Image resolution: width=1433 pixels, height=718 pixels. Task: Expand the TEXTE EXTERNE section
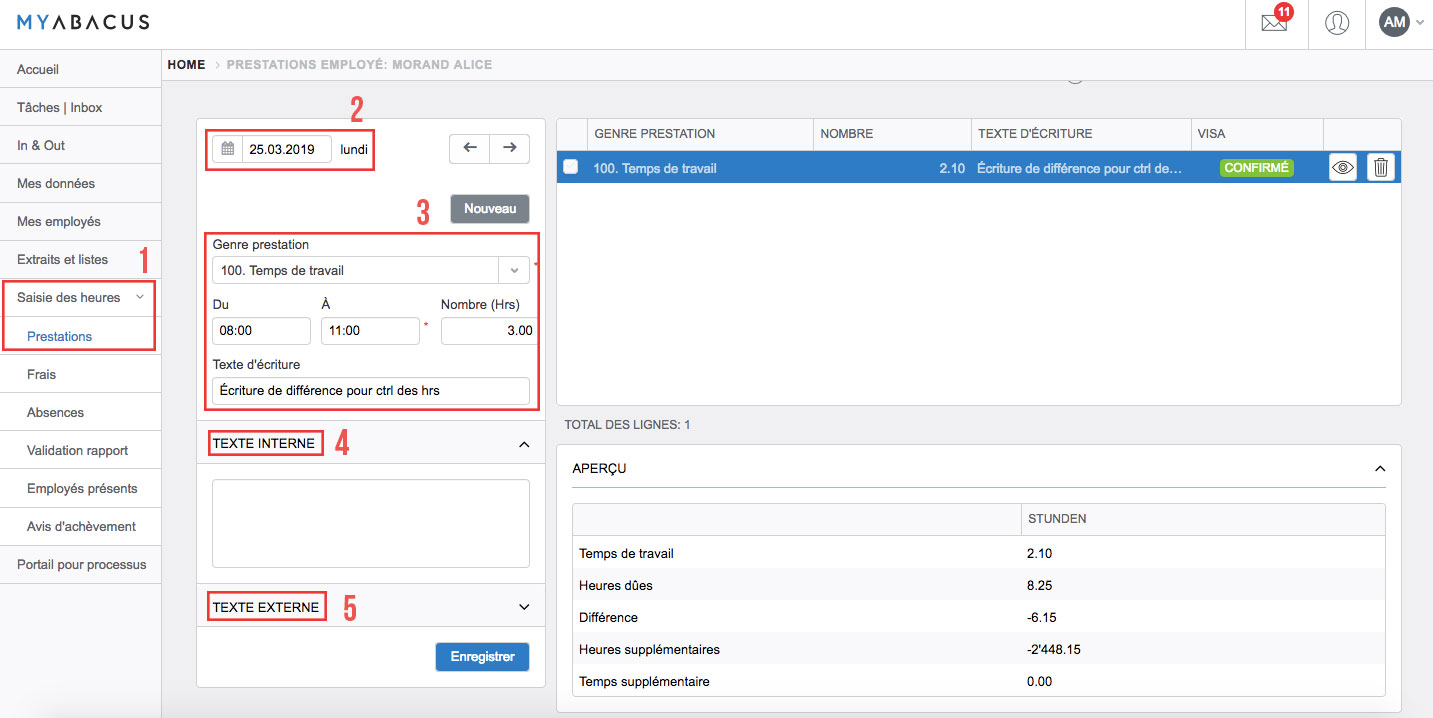524,606
